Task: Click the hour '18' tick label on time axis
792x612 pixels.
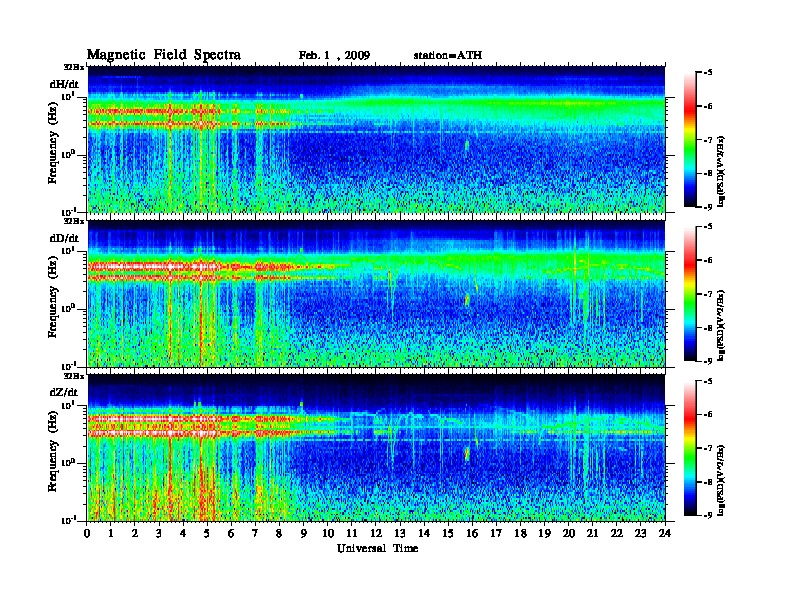Action: point(520,534)
